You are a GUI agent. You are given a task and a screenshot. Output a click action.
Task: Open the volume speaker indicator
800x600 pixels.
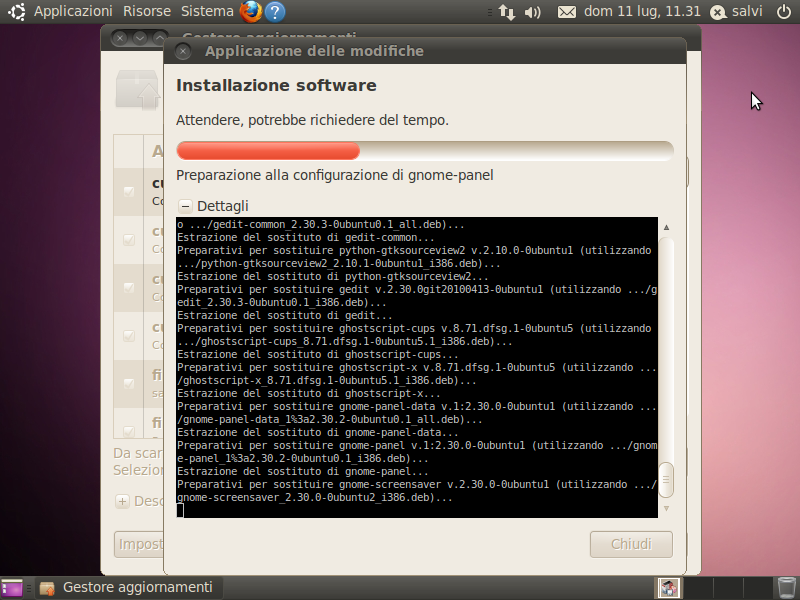pos(532,12)
